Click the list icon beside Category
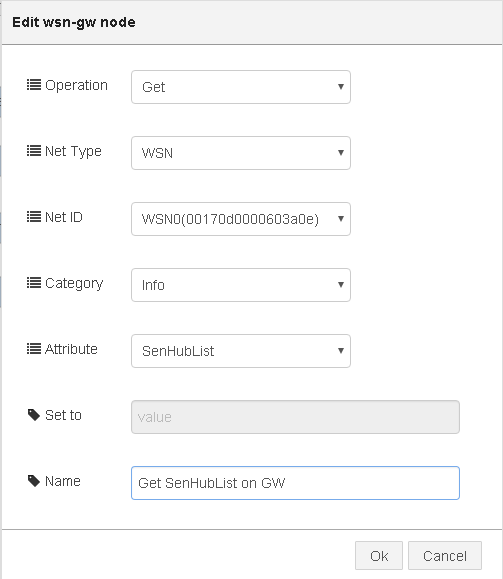This screenshot has height=579, width=503. click(x=34, y=283)
